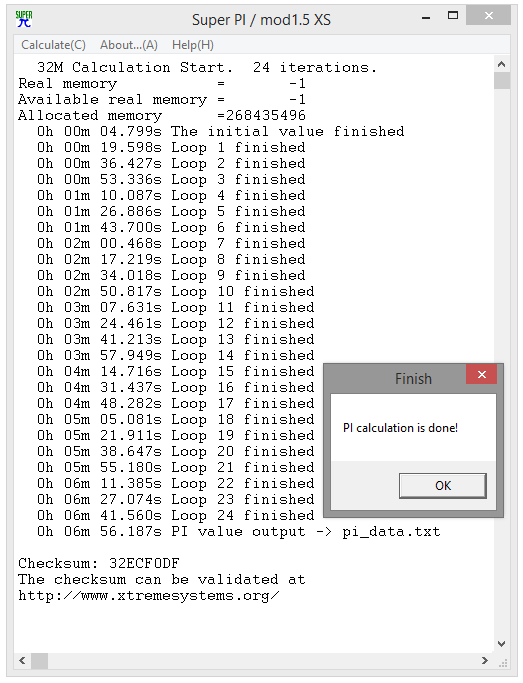Click the Loop 24 finished line
Viewport: 523px width, 683px height.
175,516
